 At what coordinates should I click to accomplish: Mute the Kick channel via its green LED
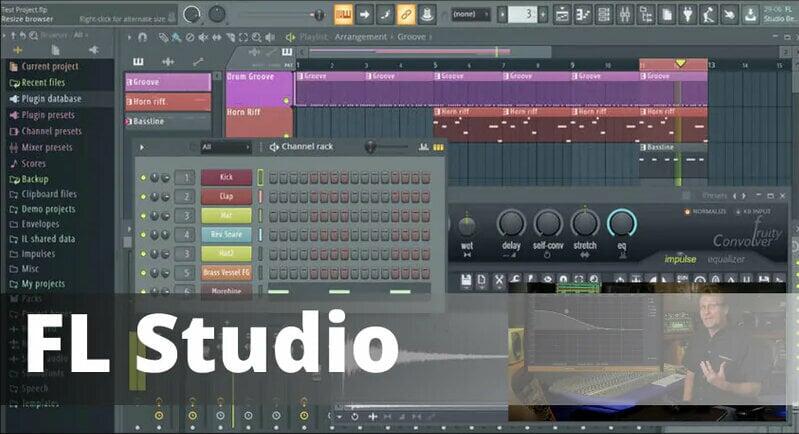(143, 177)
